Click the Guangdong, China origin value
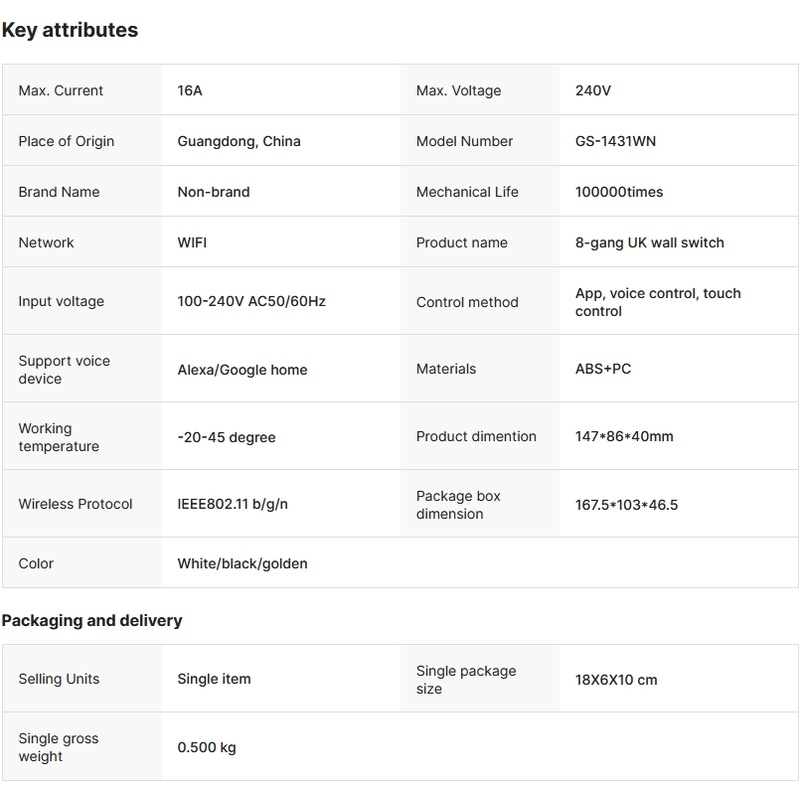Viewport: 800px width, 790px height. coord(239,142)
